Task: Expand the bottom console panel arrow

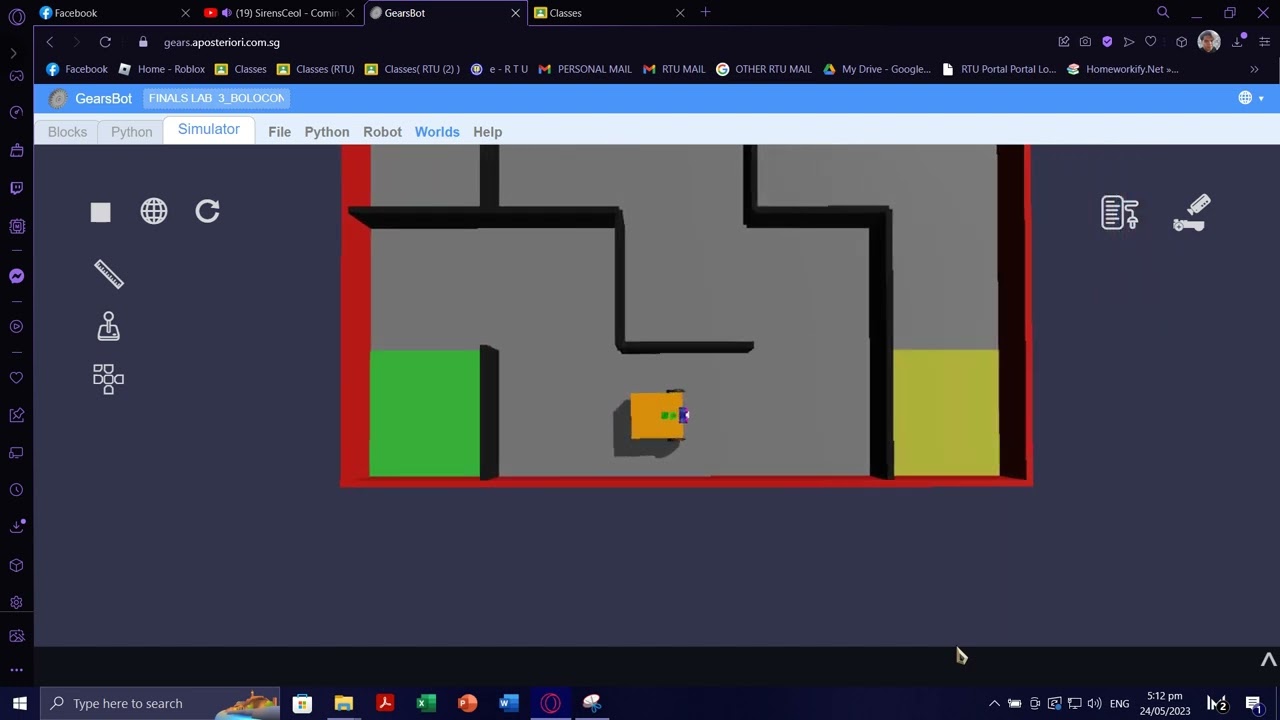Action: (1268, 660)
